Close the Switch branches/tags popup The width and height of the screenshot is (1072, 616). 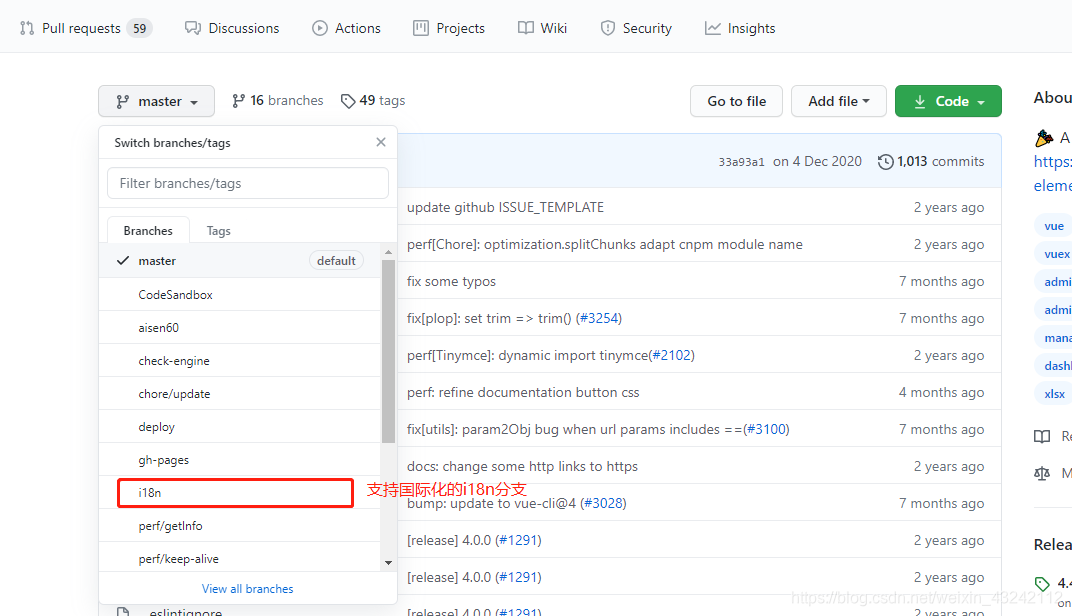(381, 142)
